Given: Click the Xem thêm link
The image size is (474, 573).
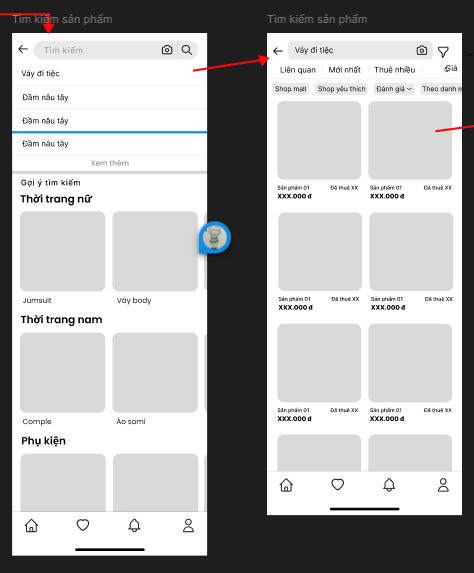Looking at the screenshot, I should click(110, 163).
